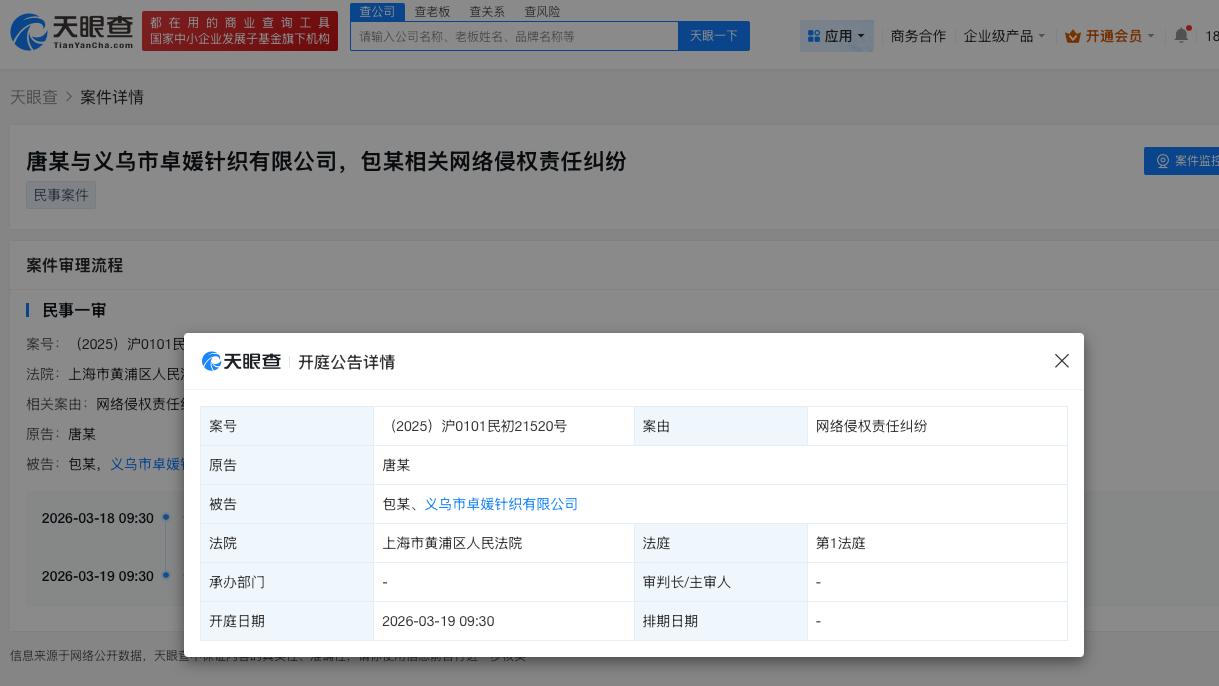Click the company search input field
1219x686 pixels.
(514, 35)
